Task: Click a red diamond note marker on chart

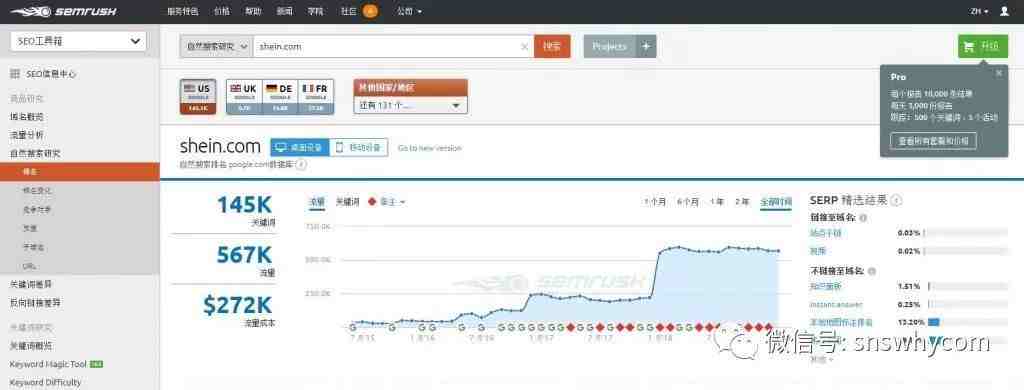Action: coord(570,327)
